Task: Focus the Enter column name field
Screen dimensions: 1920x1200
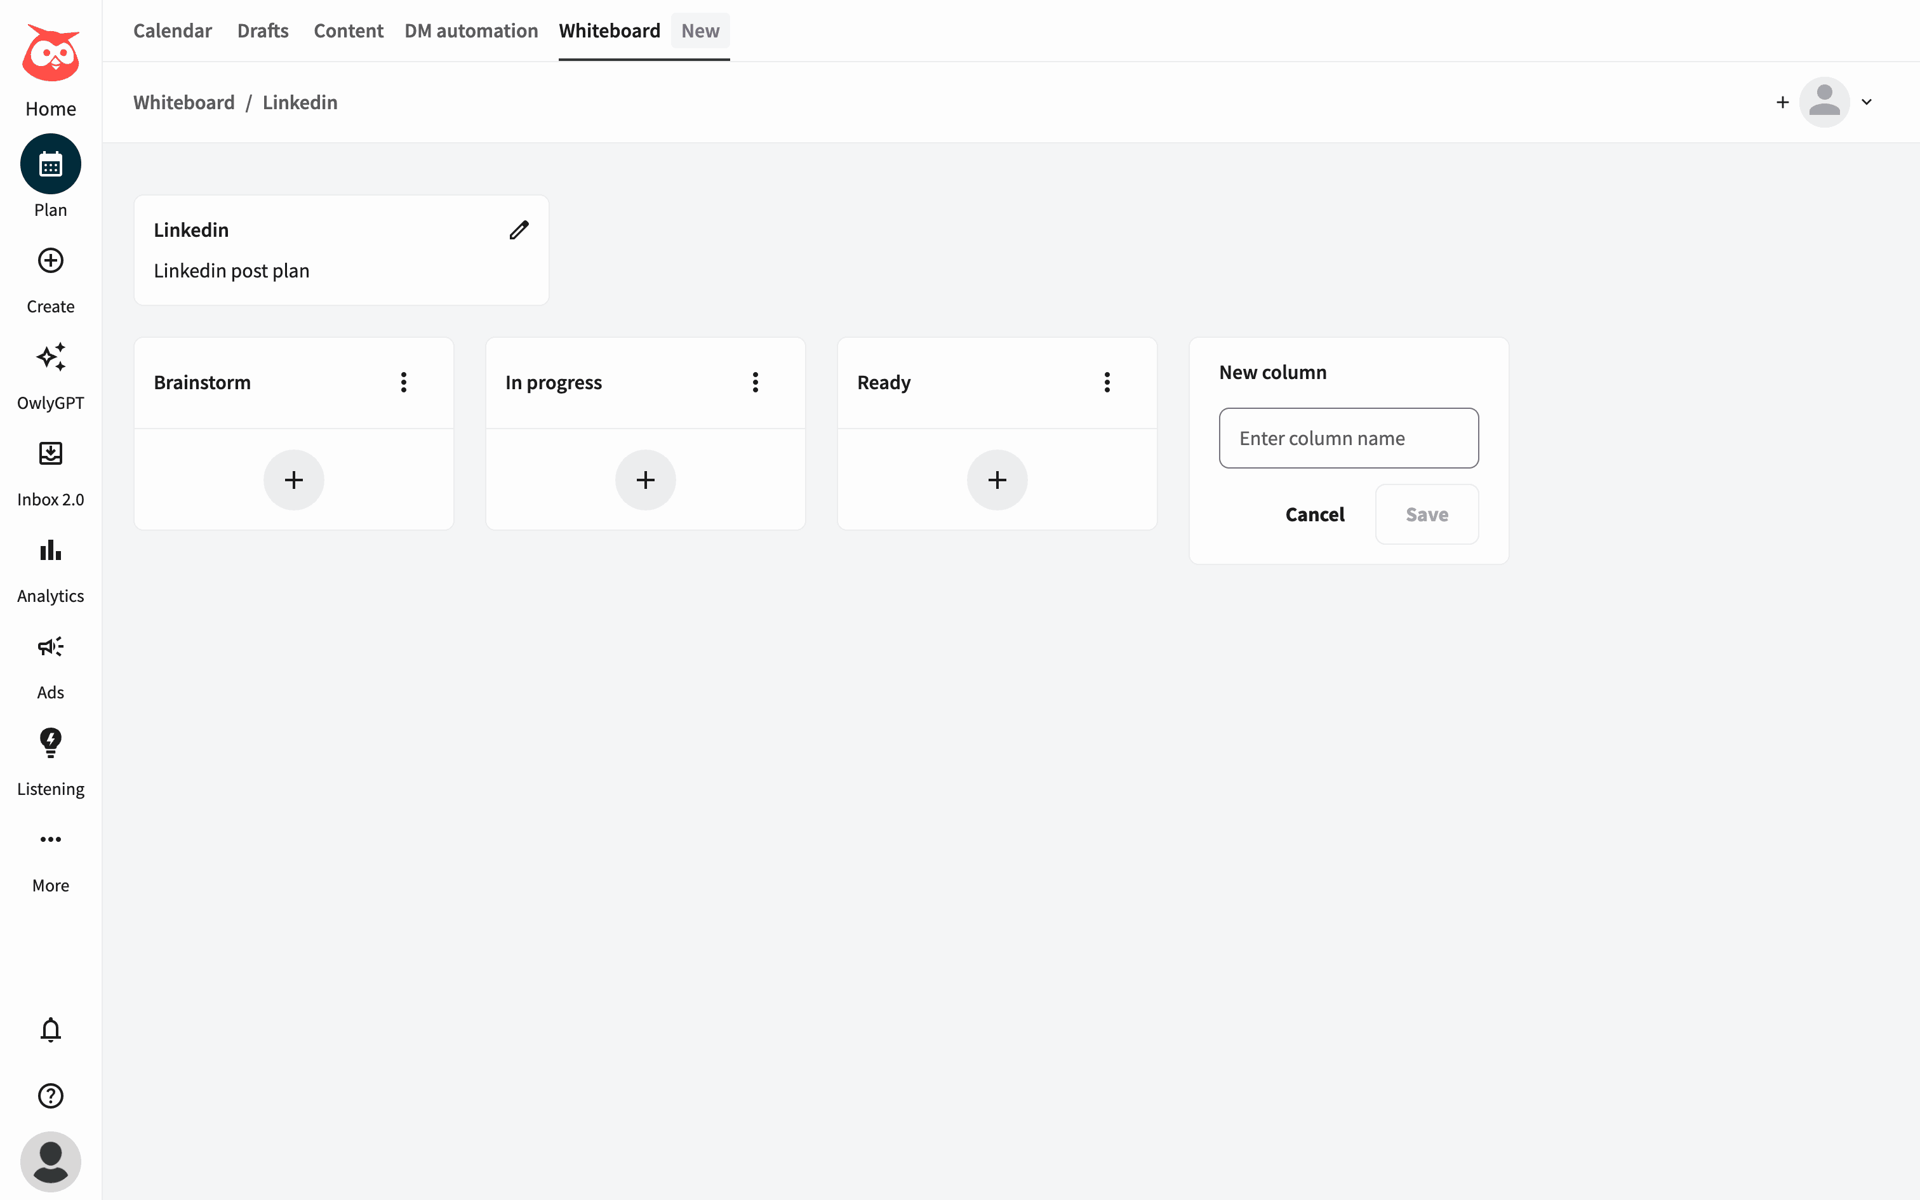Action: pos(1349,438)
